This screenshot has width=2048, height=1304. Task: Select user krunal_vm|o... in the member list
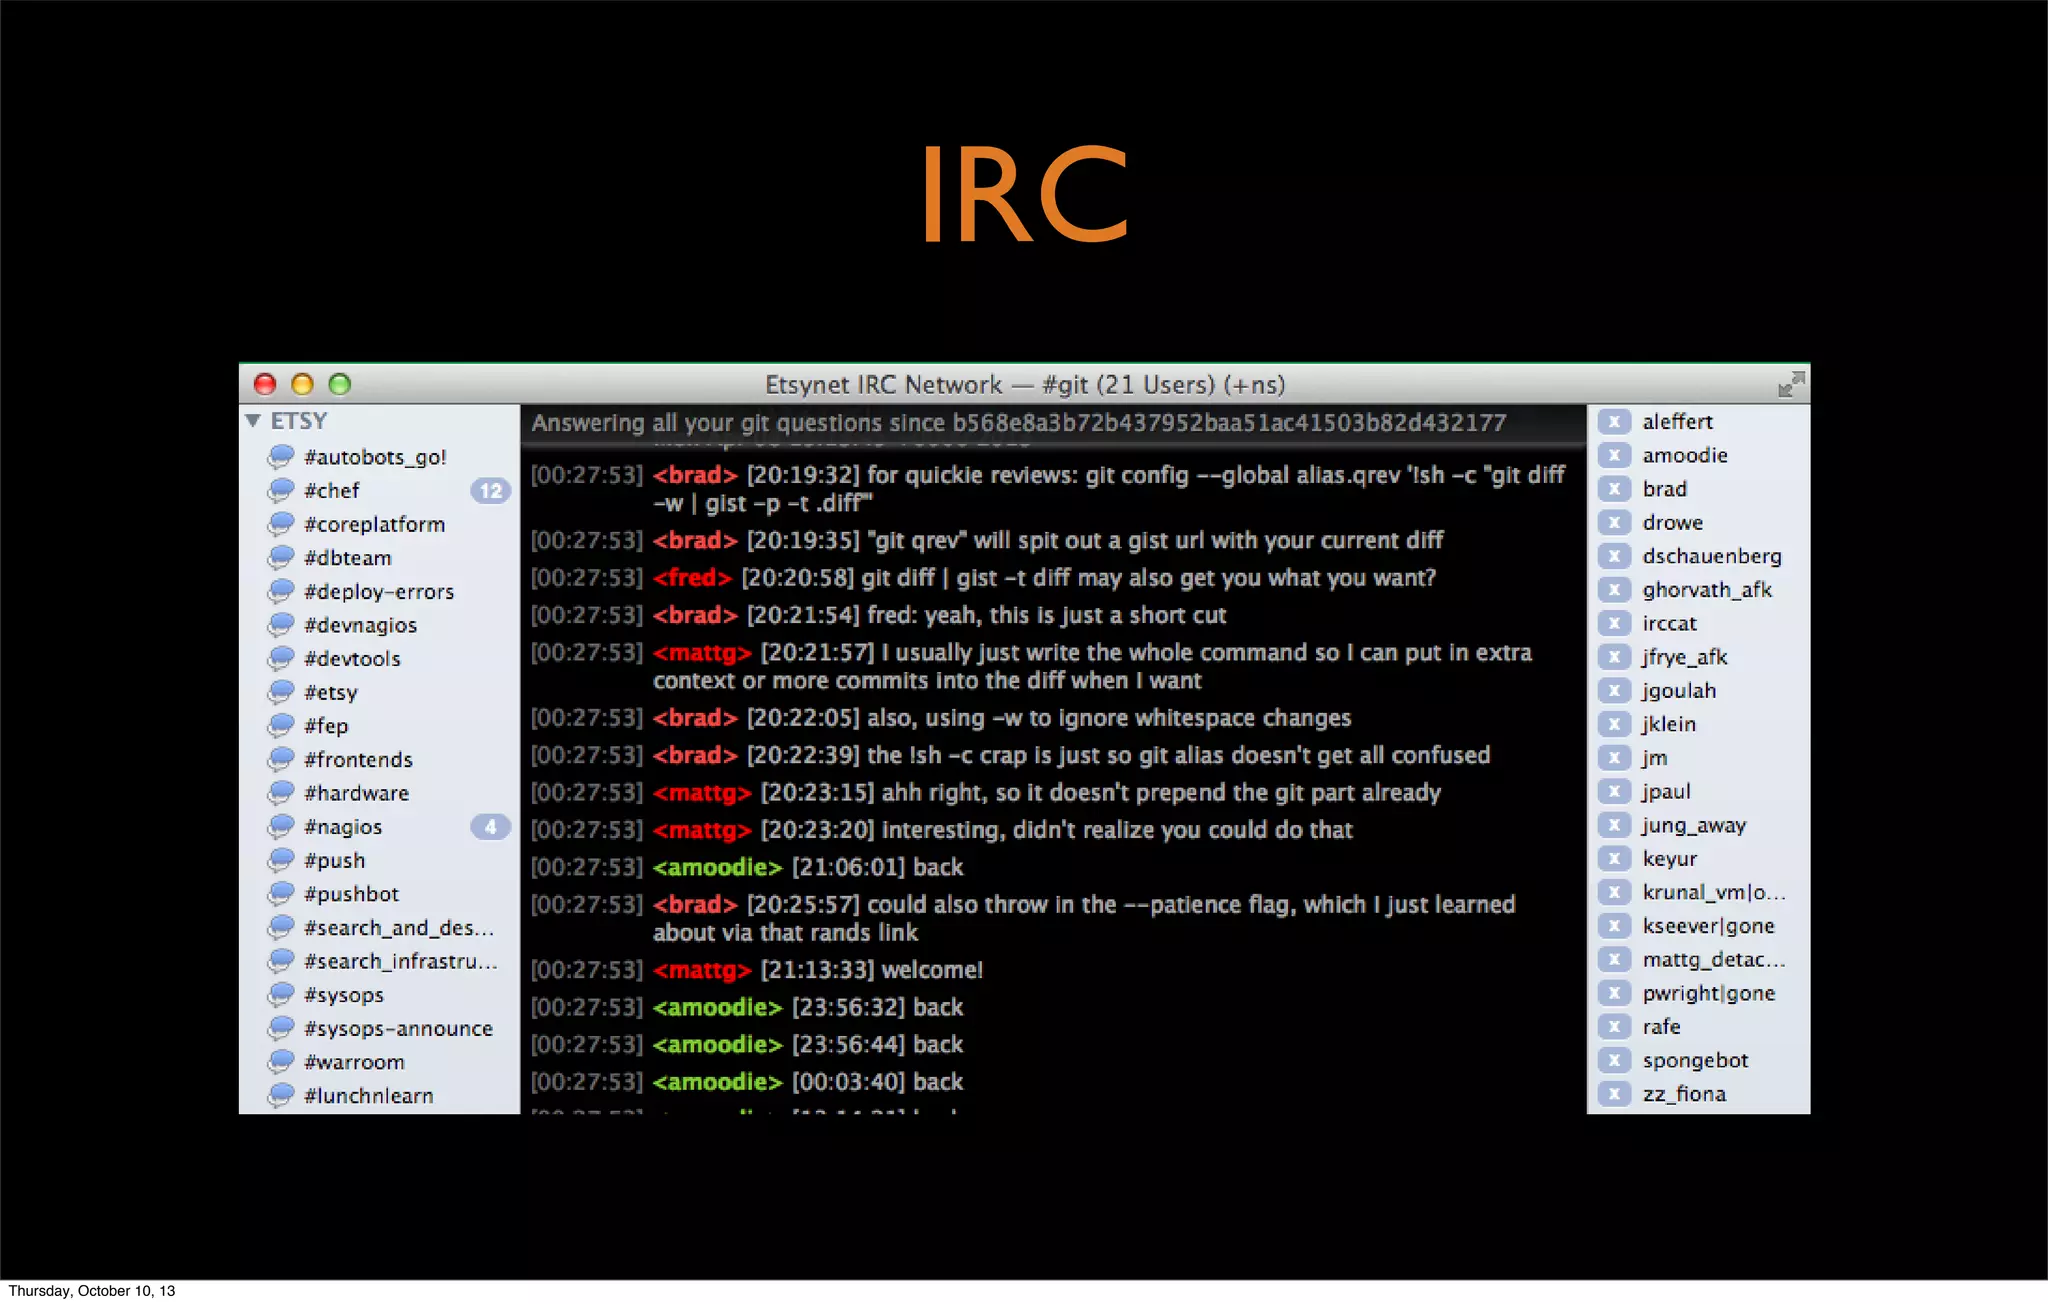click(1714, 892)
